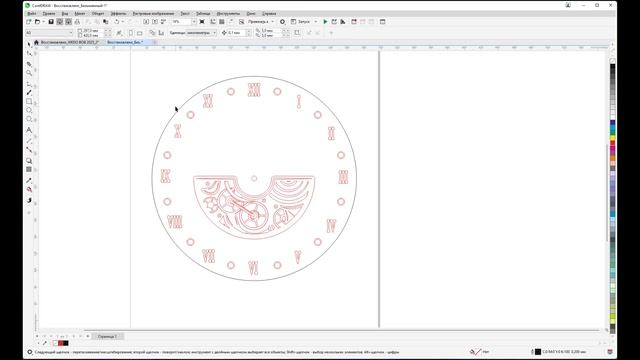Screen dimensions: 640x360
Task: Switch to the first document tab
Action: 70,42
